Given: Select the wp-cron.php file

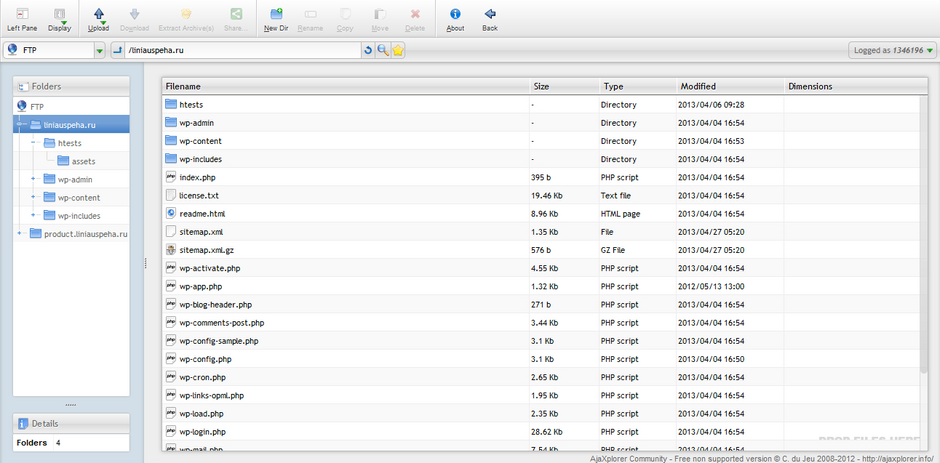Looking at the screenshot, I should pyautogui.click(x=541, y=377).
